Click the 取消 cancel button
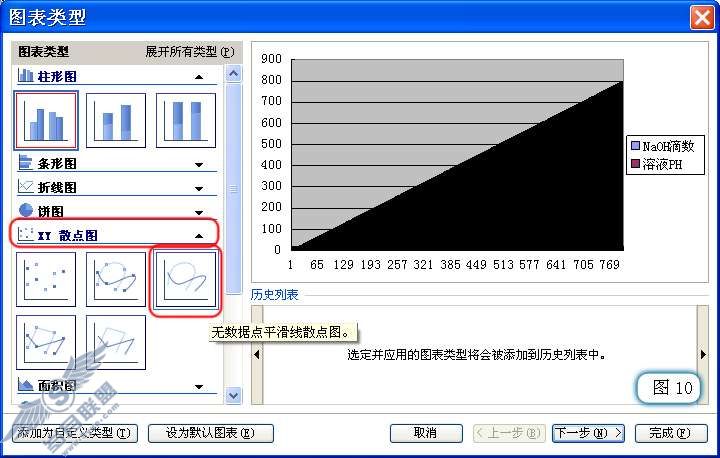Image resolution: width=720 pixels, height=458 pixels. point(426,433)
